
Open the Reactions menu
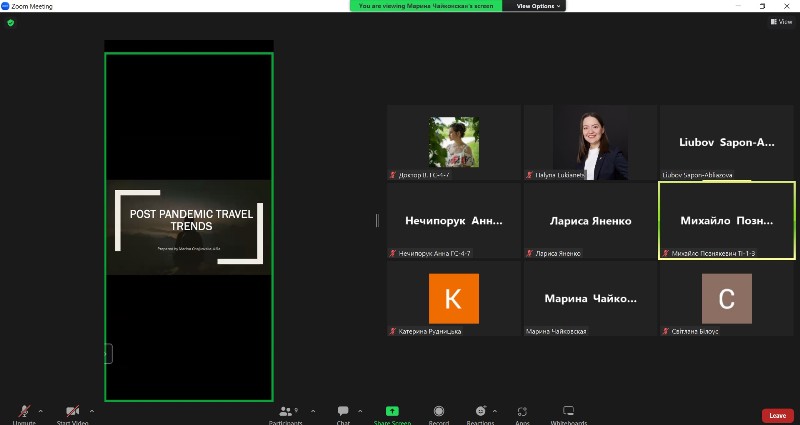pos(480,412)
